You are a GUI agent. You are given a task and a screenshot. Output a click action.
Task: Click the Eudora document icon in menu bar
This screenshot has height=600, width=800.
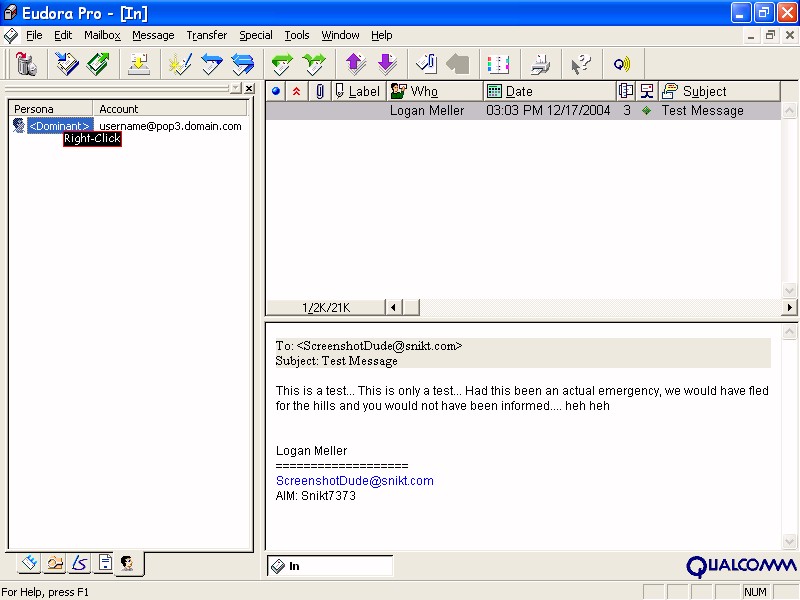click(x=11, y=35)
